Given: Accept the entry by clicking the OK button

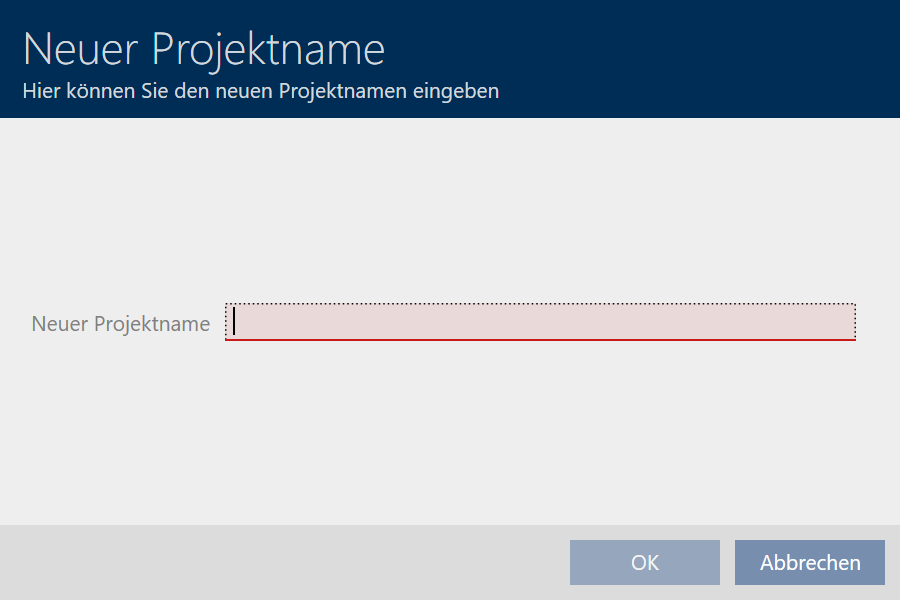Looking at the screenshot, I should (644, 562).
